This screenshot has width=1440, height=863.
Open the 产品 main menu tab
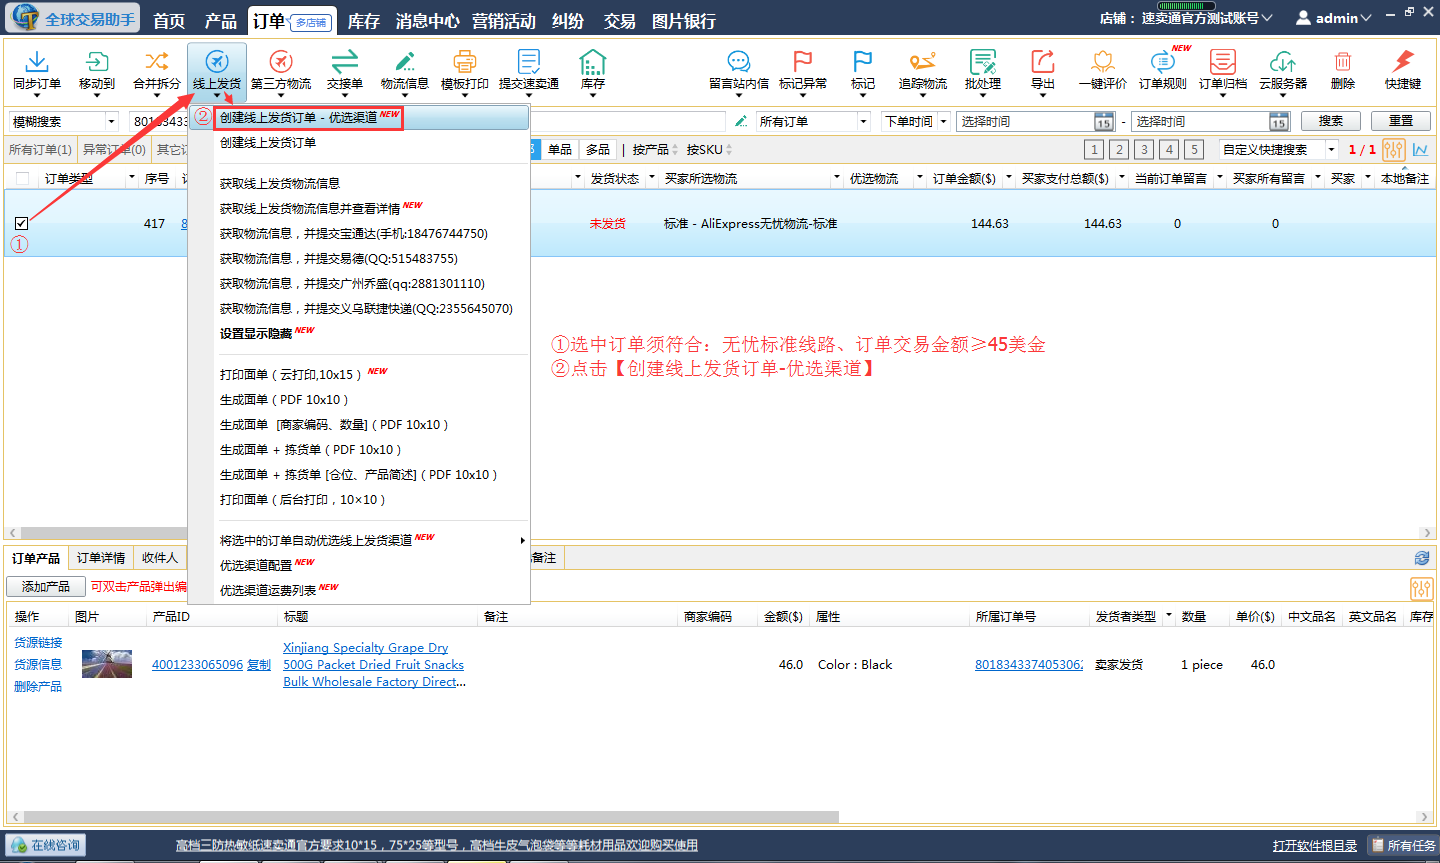click(x=220, y=20)
